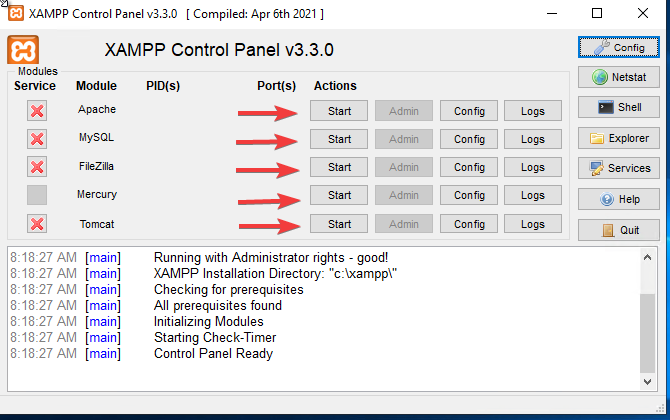View the MySQL Logs
The width and height of the screenshot is (670, 420).
[x=533, y=139]
